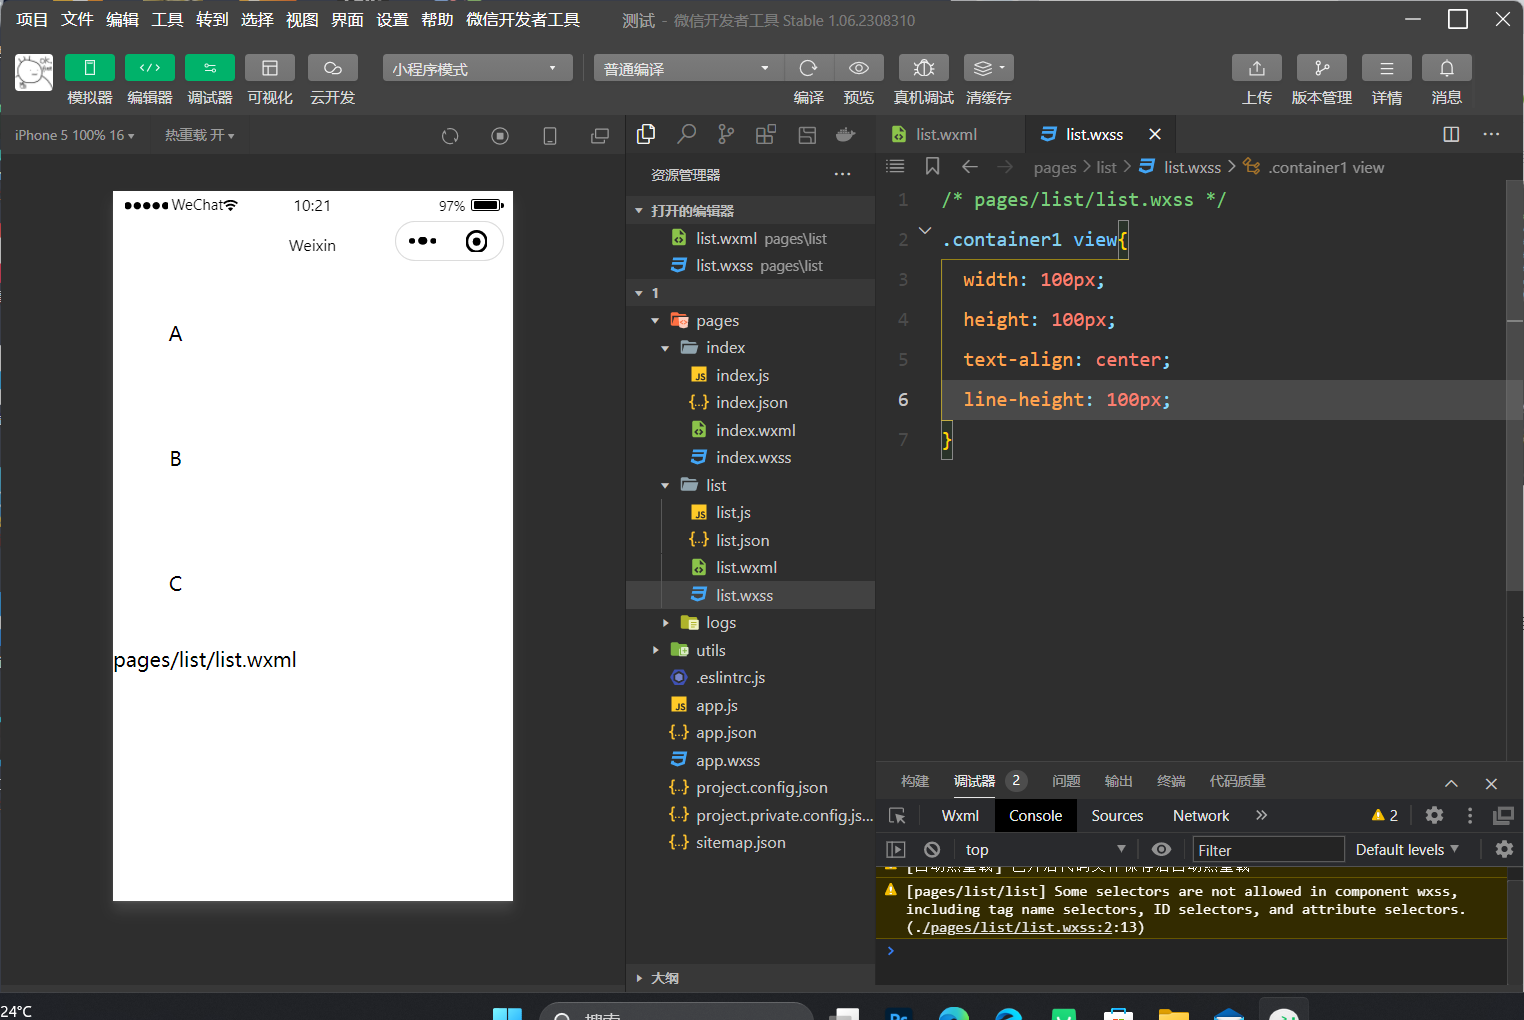Open the 文件 menu
The width and height of the screenshot is (1524, 1020).
(x=77, y=20)
